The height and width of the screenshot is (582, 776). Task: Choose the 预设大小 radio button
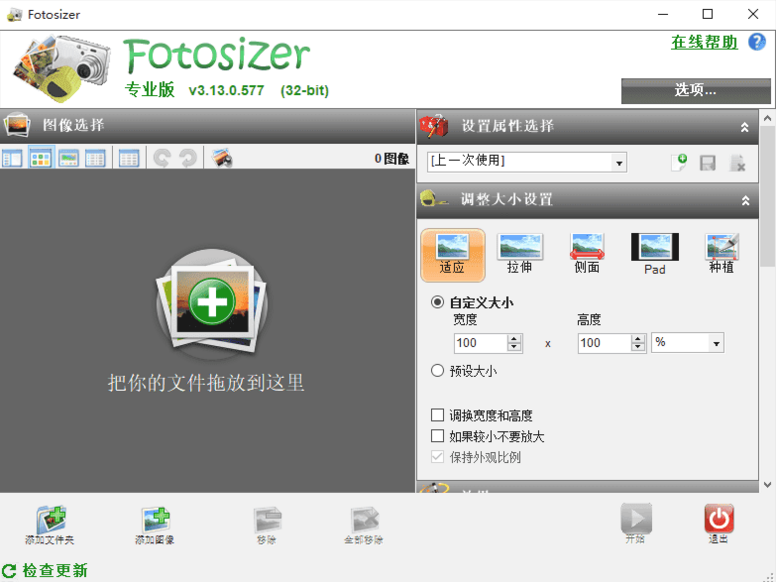coord(437,371)
